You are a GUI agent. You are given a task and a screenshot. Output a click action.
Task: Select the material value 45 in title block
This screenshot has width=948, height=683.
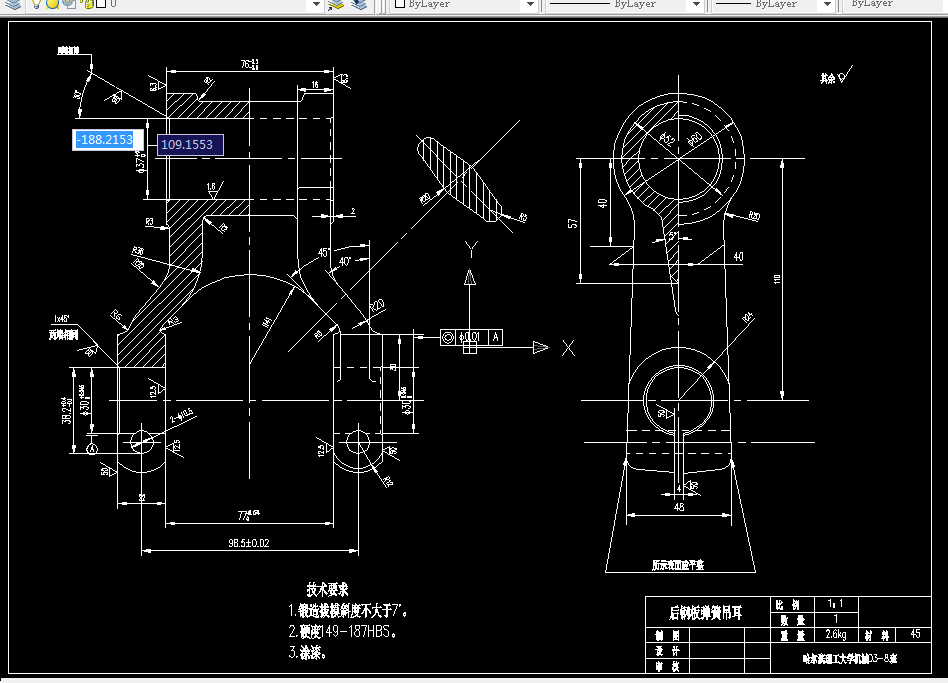915,634
